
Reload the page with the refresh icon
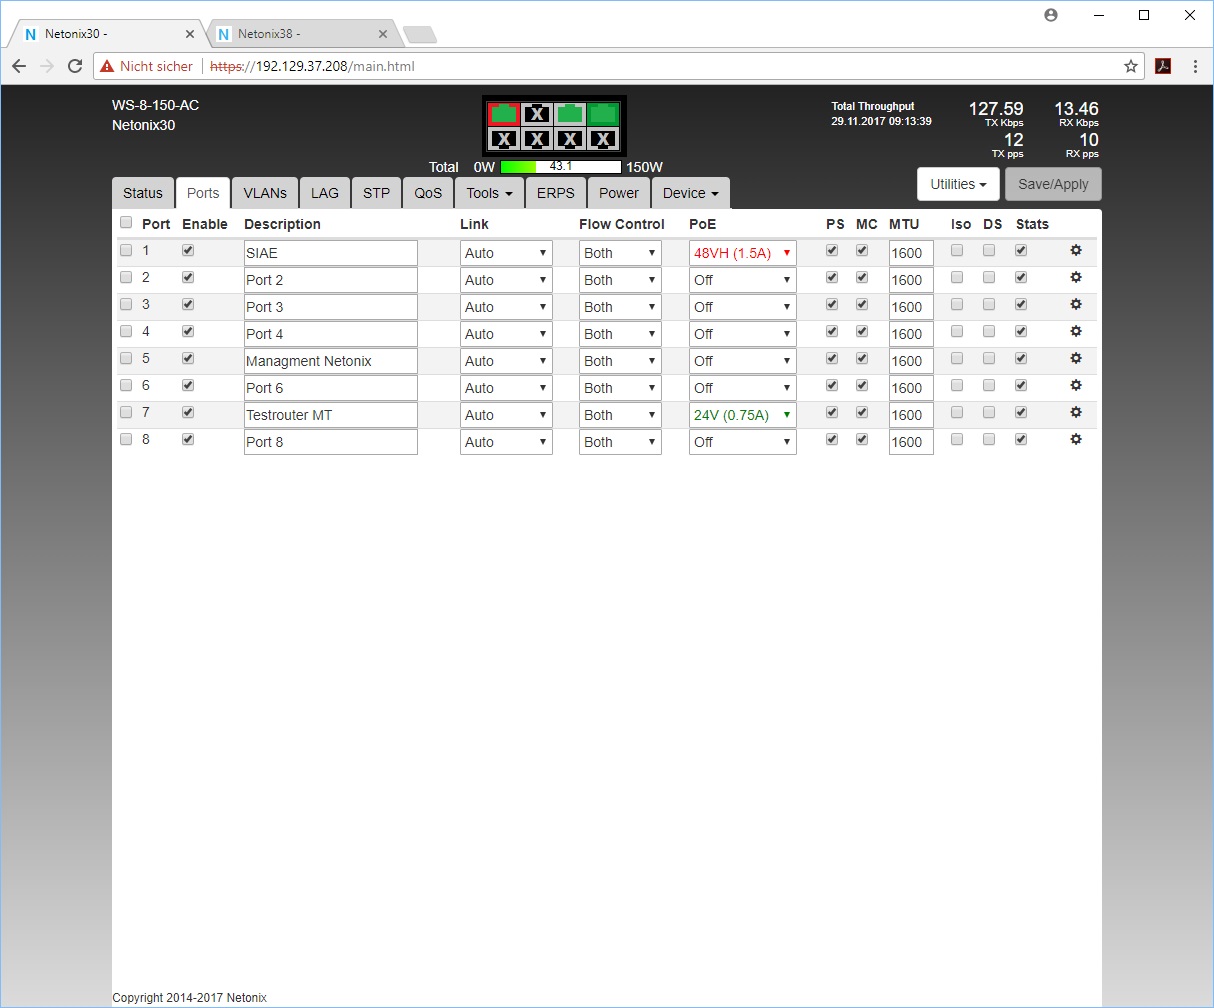click(x=75, y=67)
